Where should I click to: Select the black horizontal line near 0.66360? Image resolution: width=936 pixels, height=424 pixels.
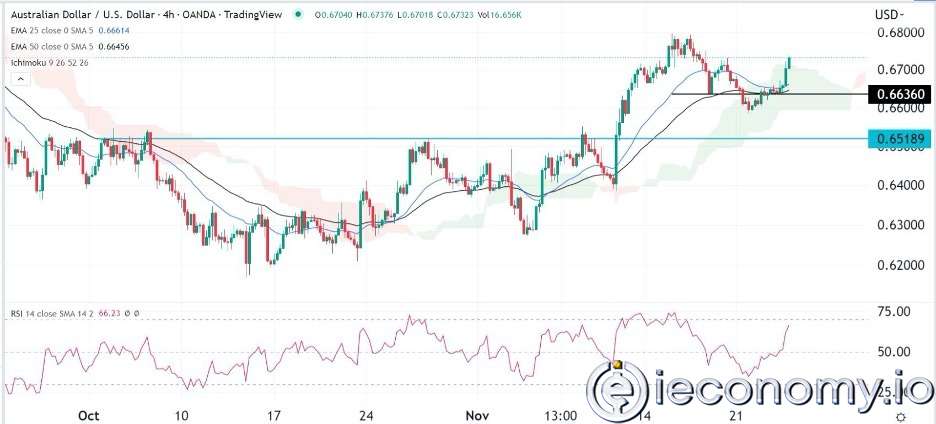pos(760,94)
